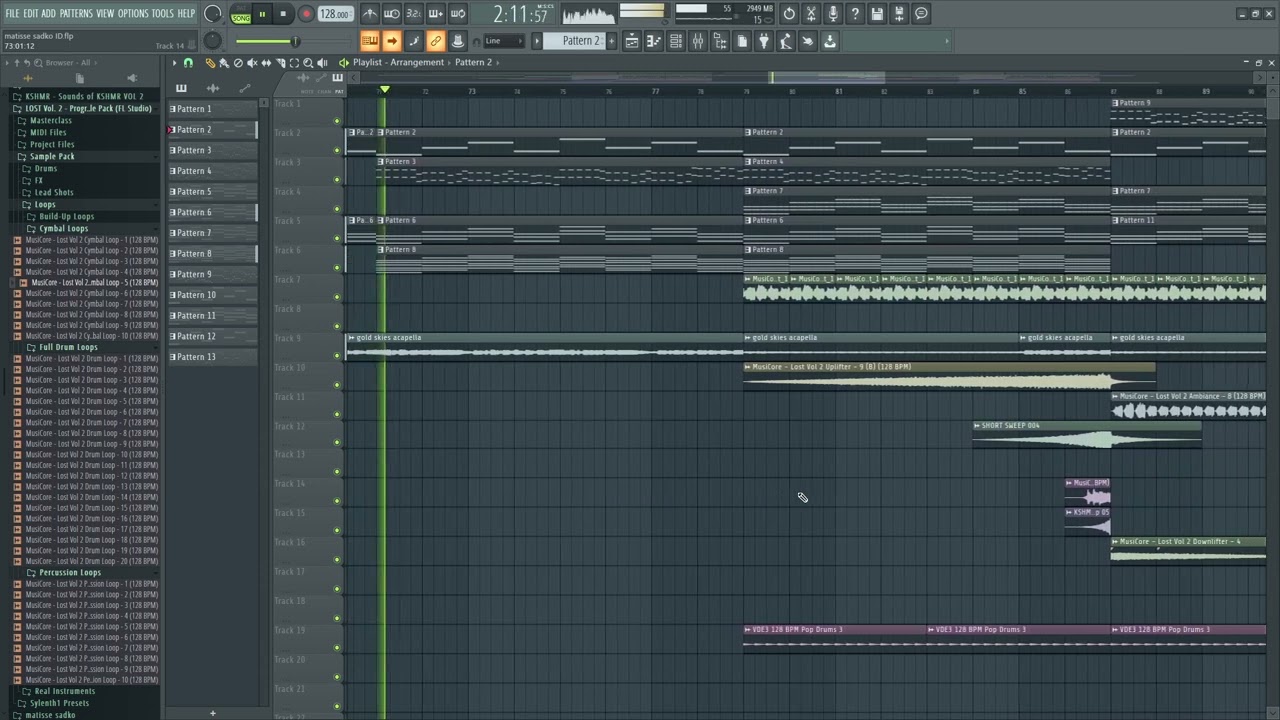
Task: Collapse the Loops folder
Action: 45,205
